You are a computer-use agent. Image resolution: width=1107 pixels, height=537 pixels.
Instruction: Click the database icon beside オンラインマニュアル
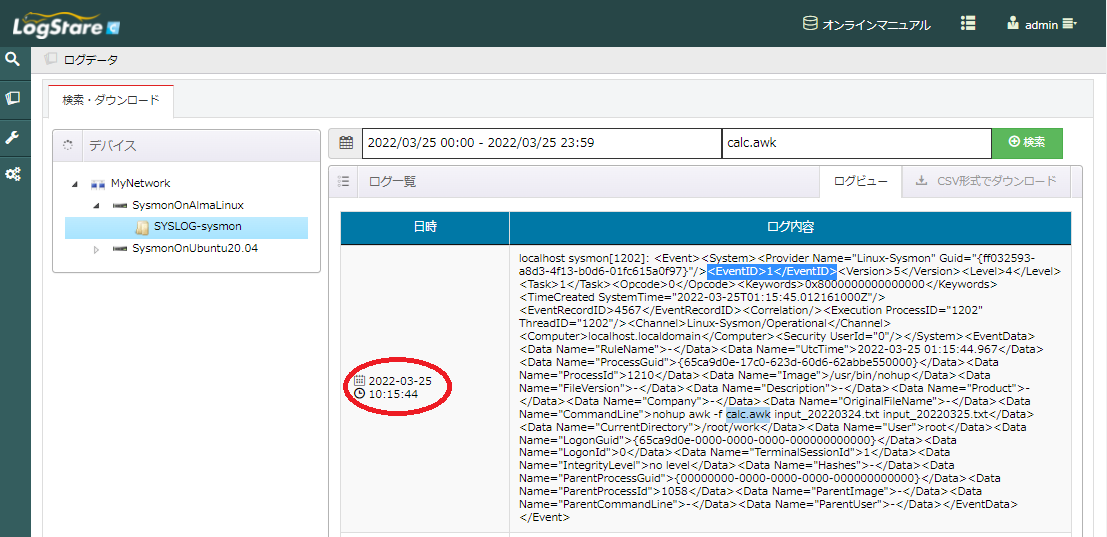[x=810, y=24]
